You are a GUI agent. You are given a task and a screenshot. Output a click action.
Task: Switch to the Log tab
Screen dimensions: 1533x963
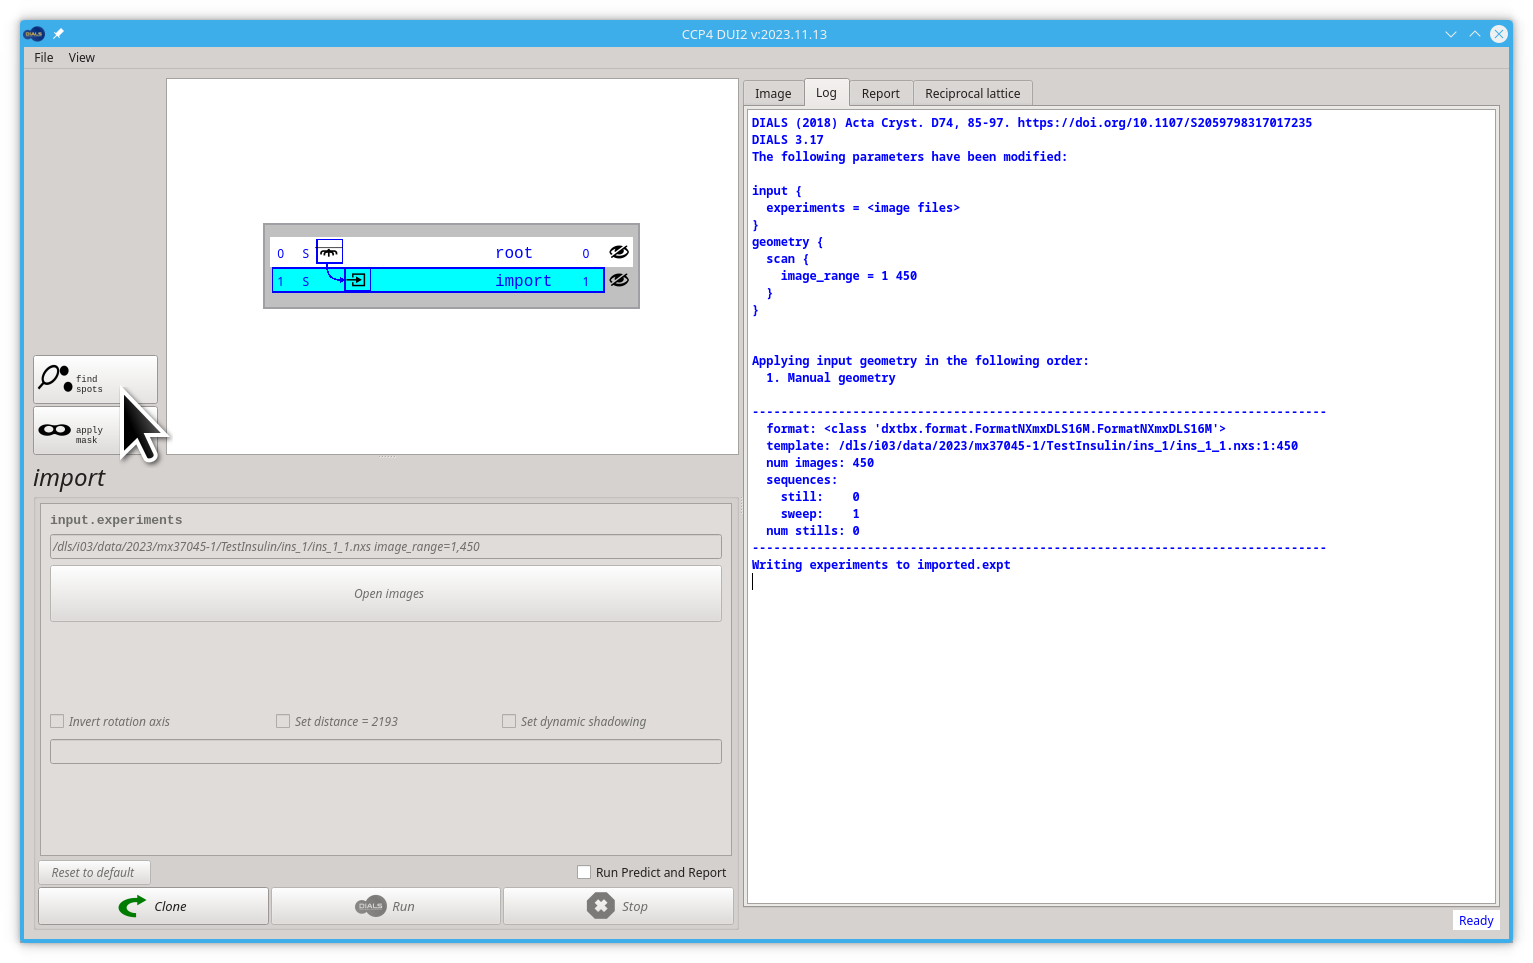click(x=826, y=92)
